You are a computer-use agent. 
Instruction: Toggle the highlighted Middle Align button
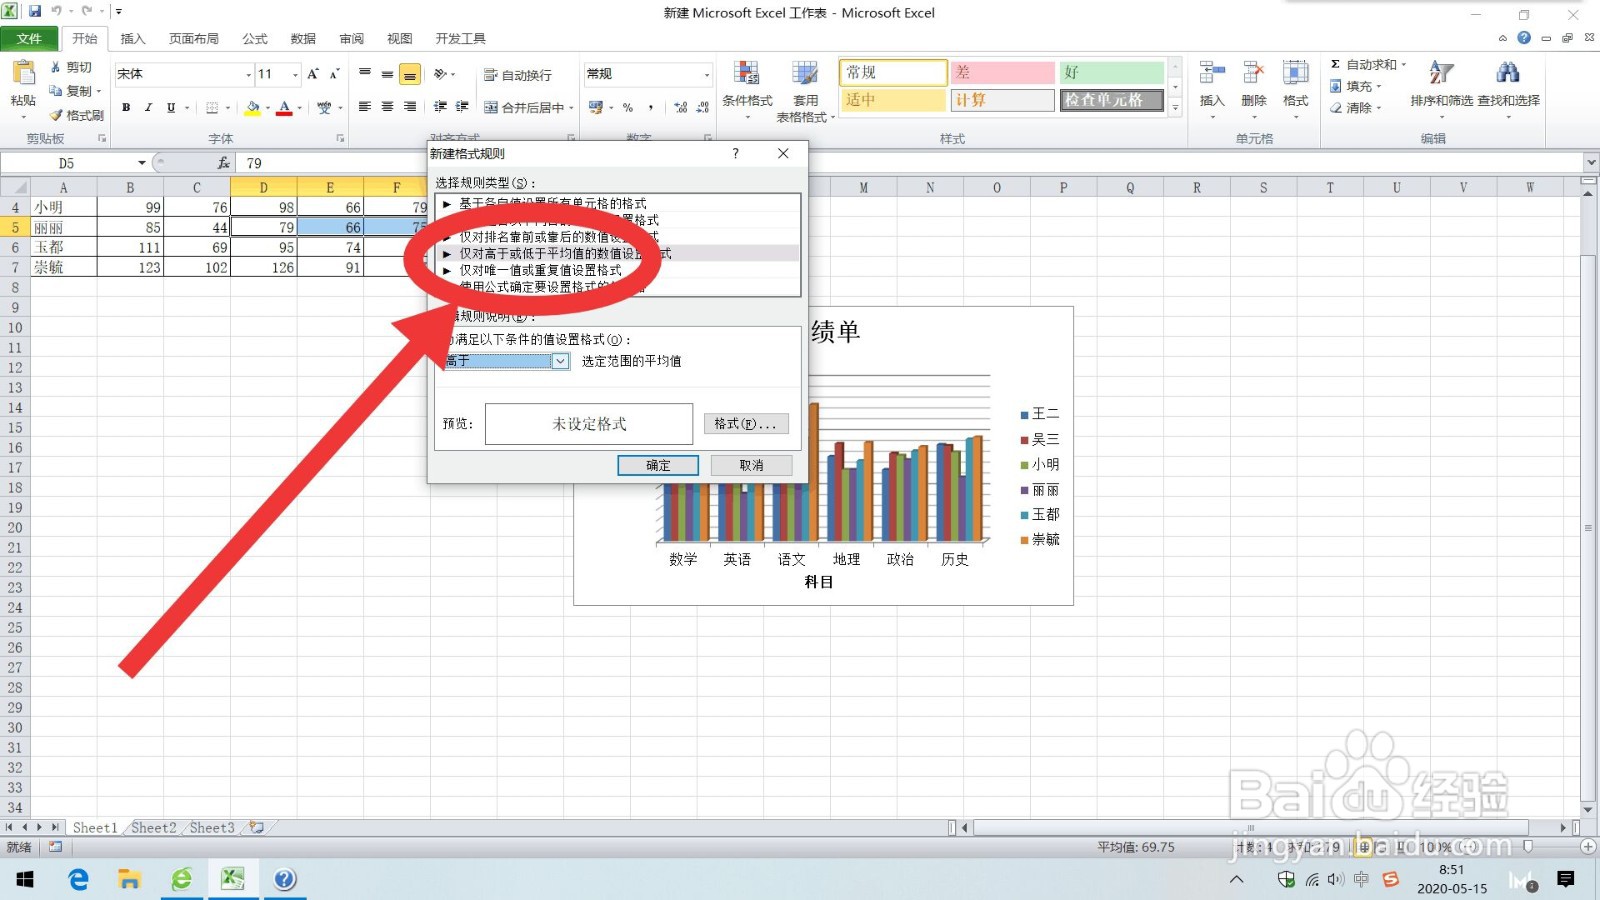pos(410,75)
